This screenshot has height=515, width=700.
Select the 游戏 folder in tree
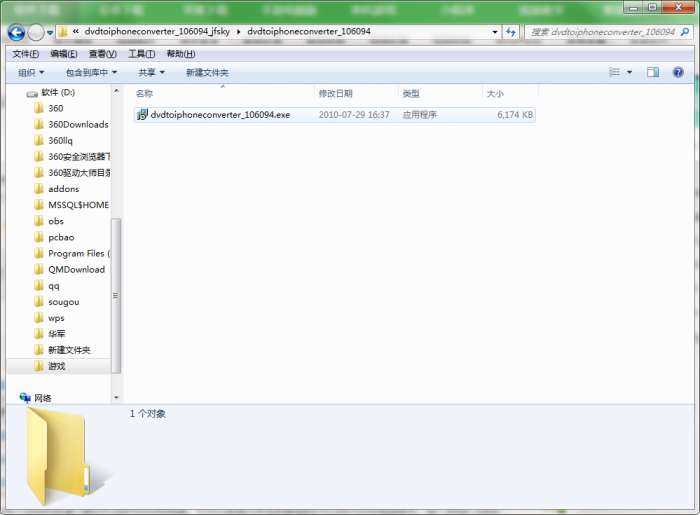[57, 366]
